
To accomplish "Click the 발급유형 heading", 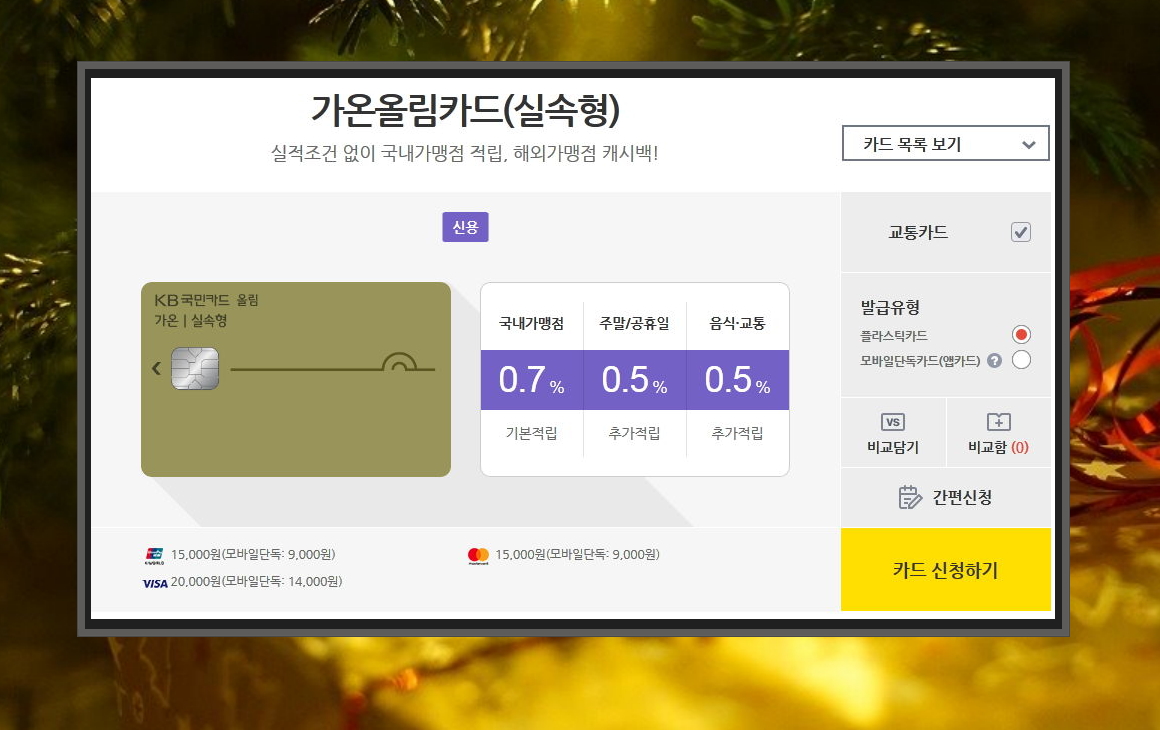I will 890,307.
